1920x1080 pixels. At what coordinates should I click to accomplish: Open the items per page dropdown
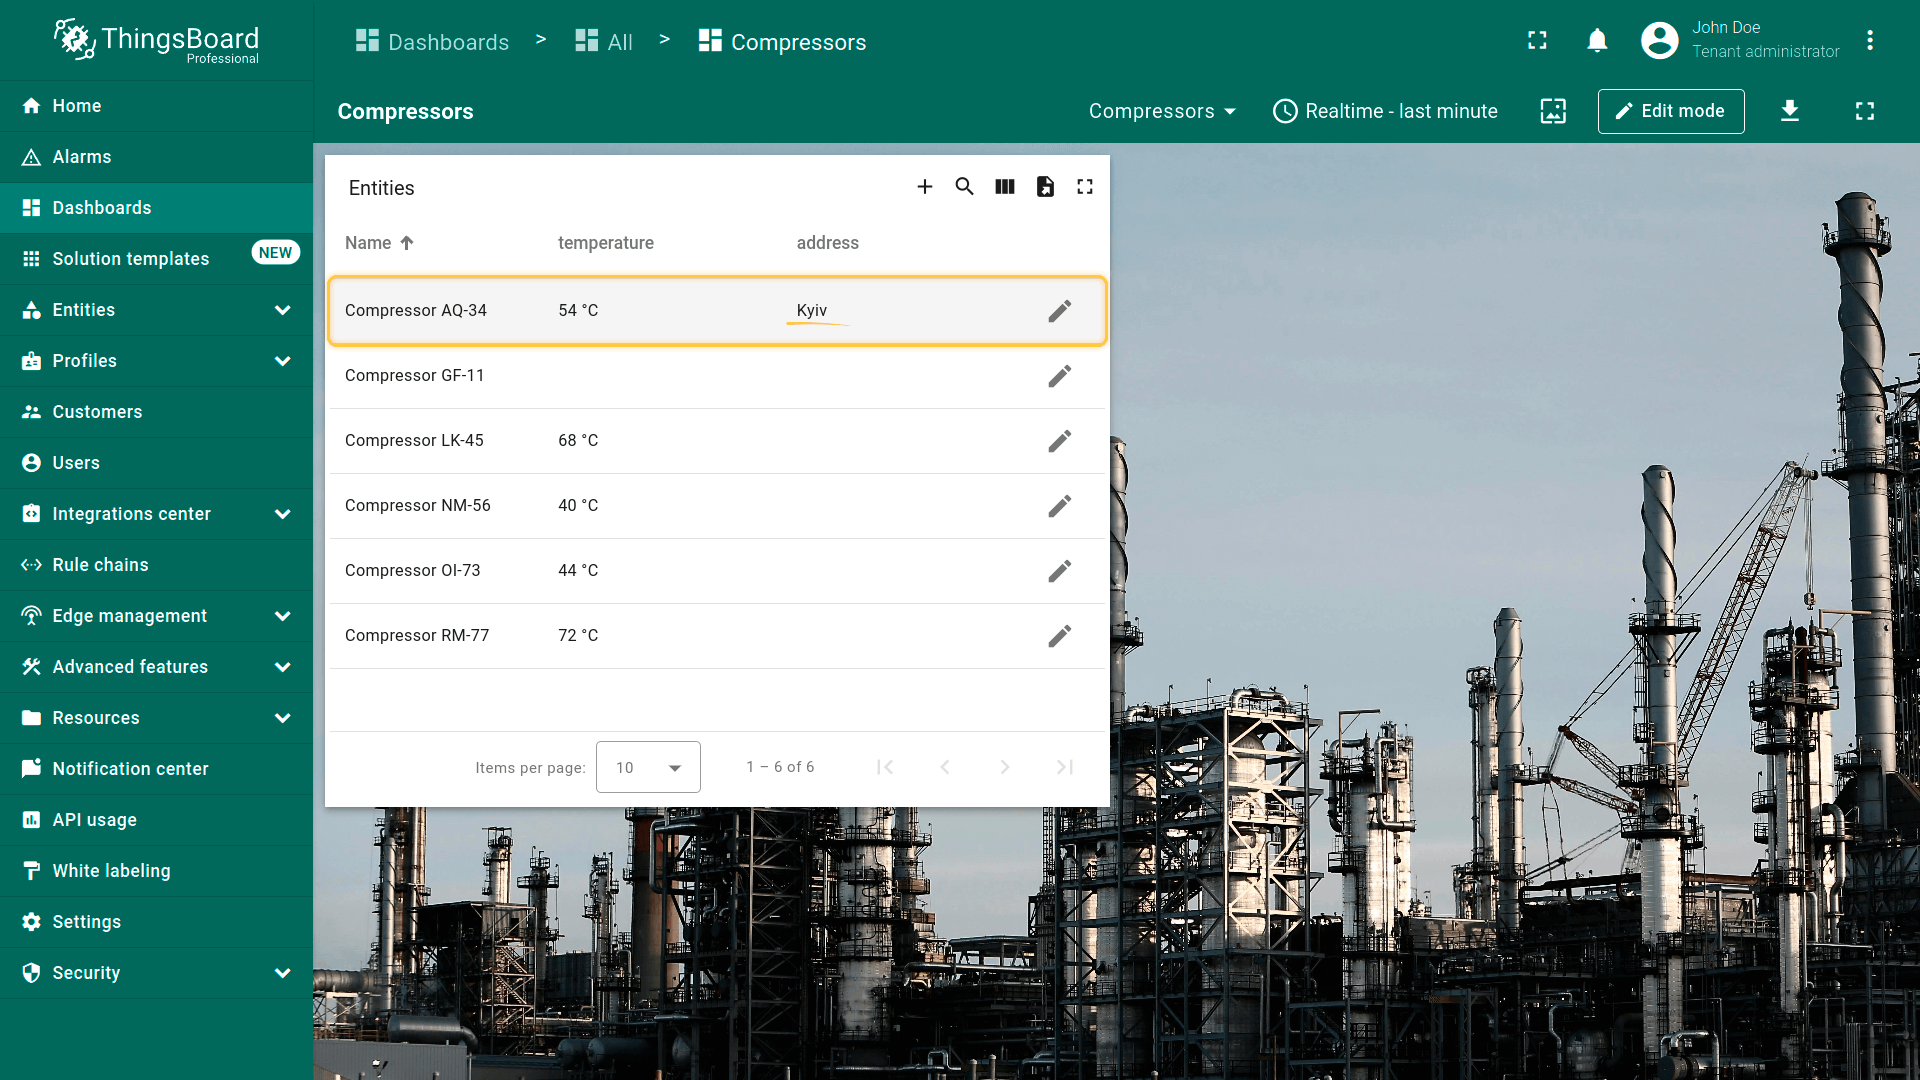[648, 767]
